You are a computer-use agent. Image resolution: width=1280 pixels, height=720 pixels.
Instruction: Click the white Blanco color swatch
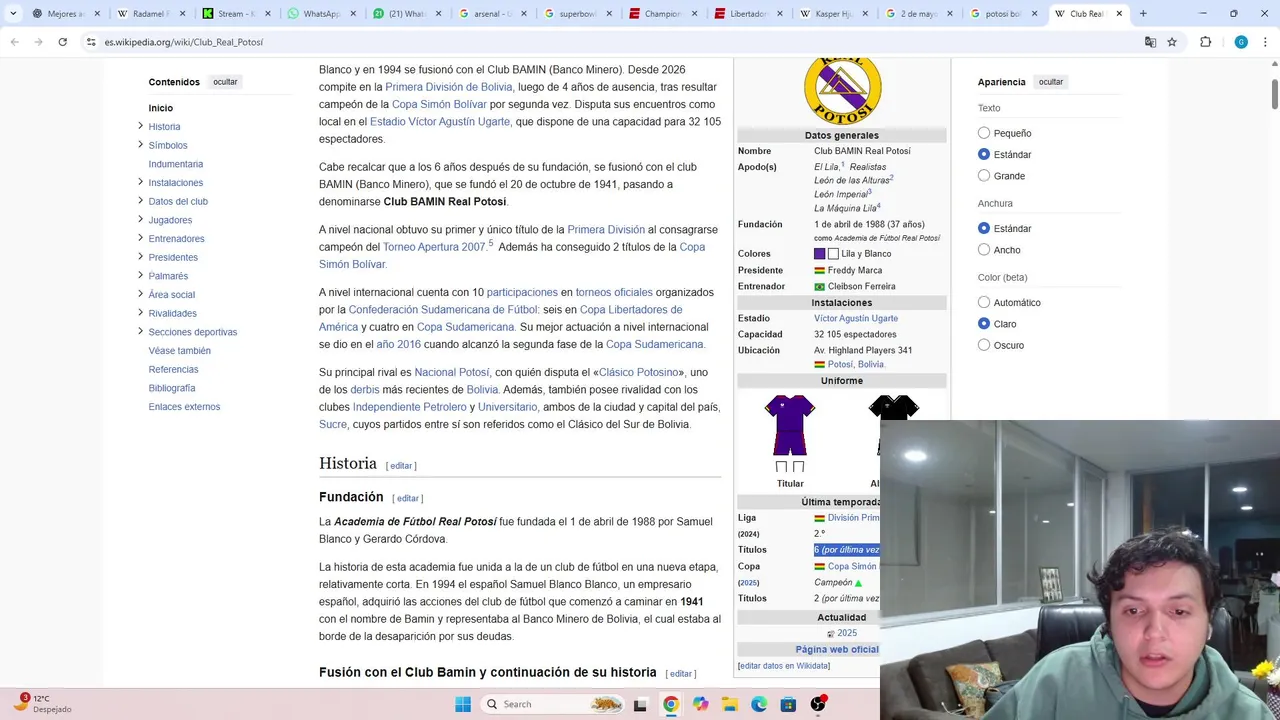[833, 254]
